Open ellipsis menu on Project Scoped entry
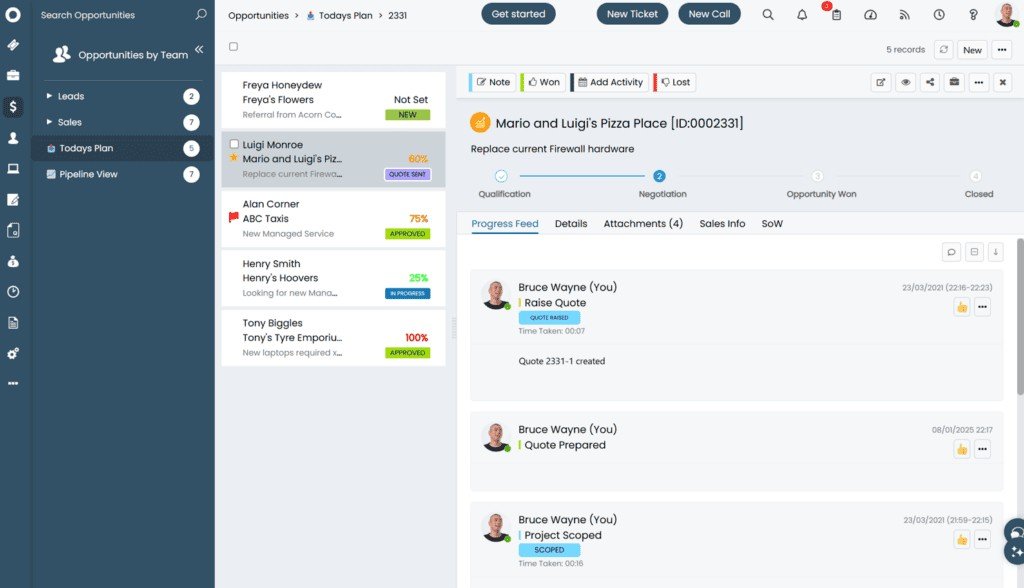This screenshot has height=588, width=1024. 982,540
